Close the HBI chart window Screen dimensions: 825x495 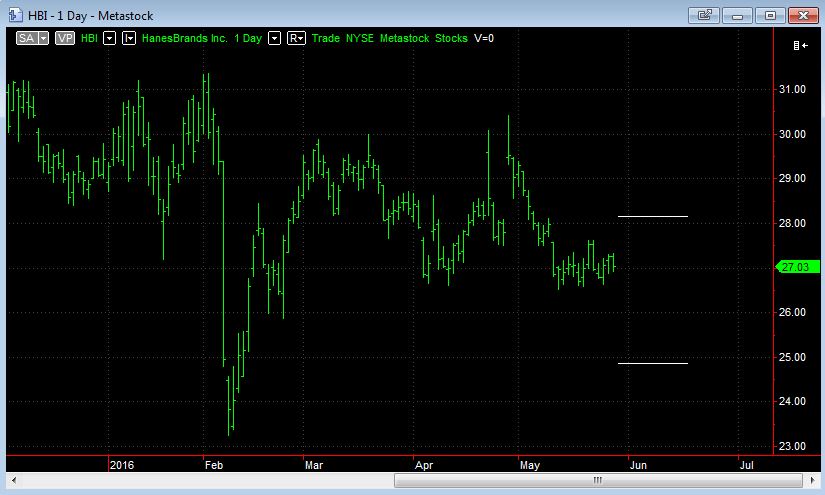click(803, 15)
